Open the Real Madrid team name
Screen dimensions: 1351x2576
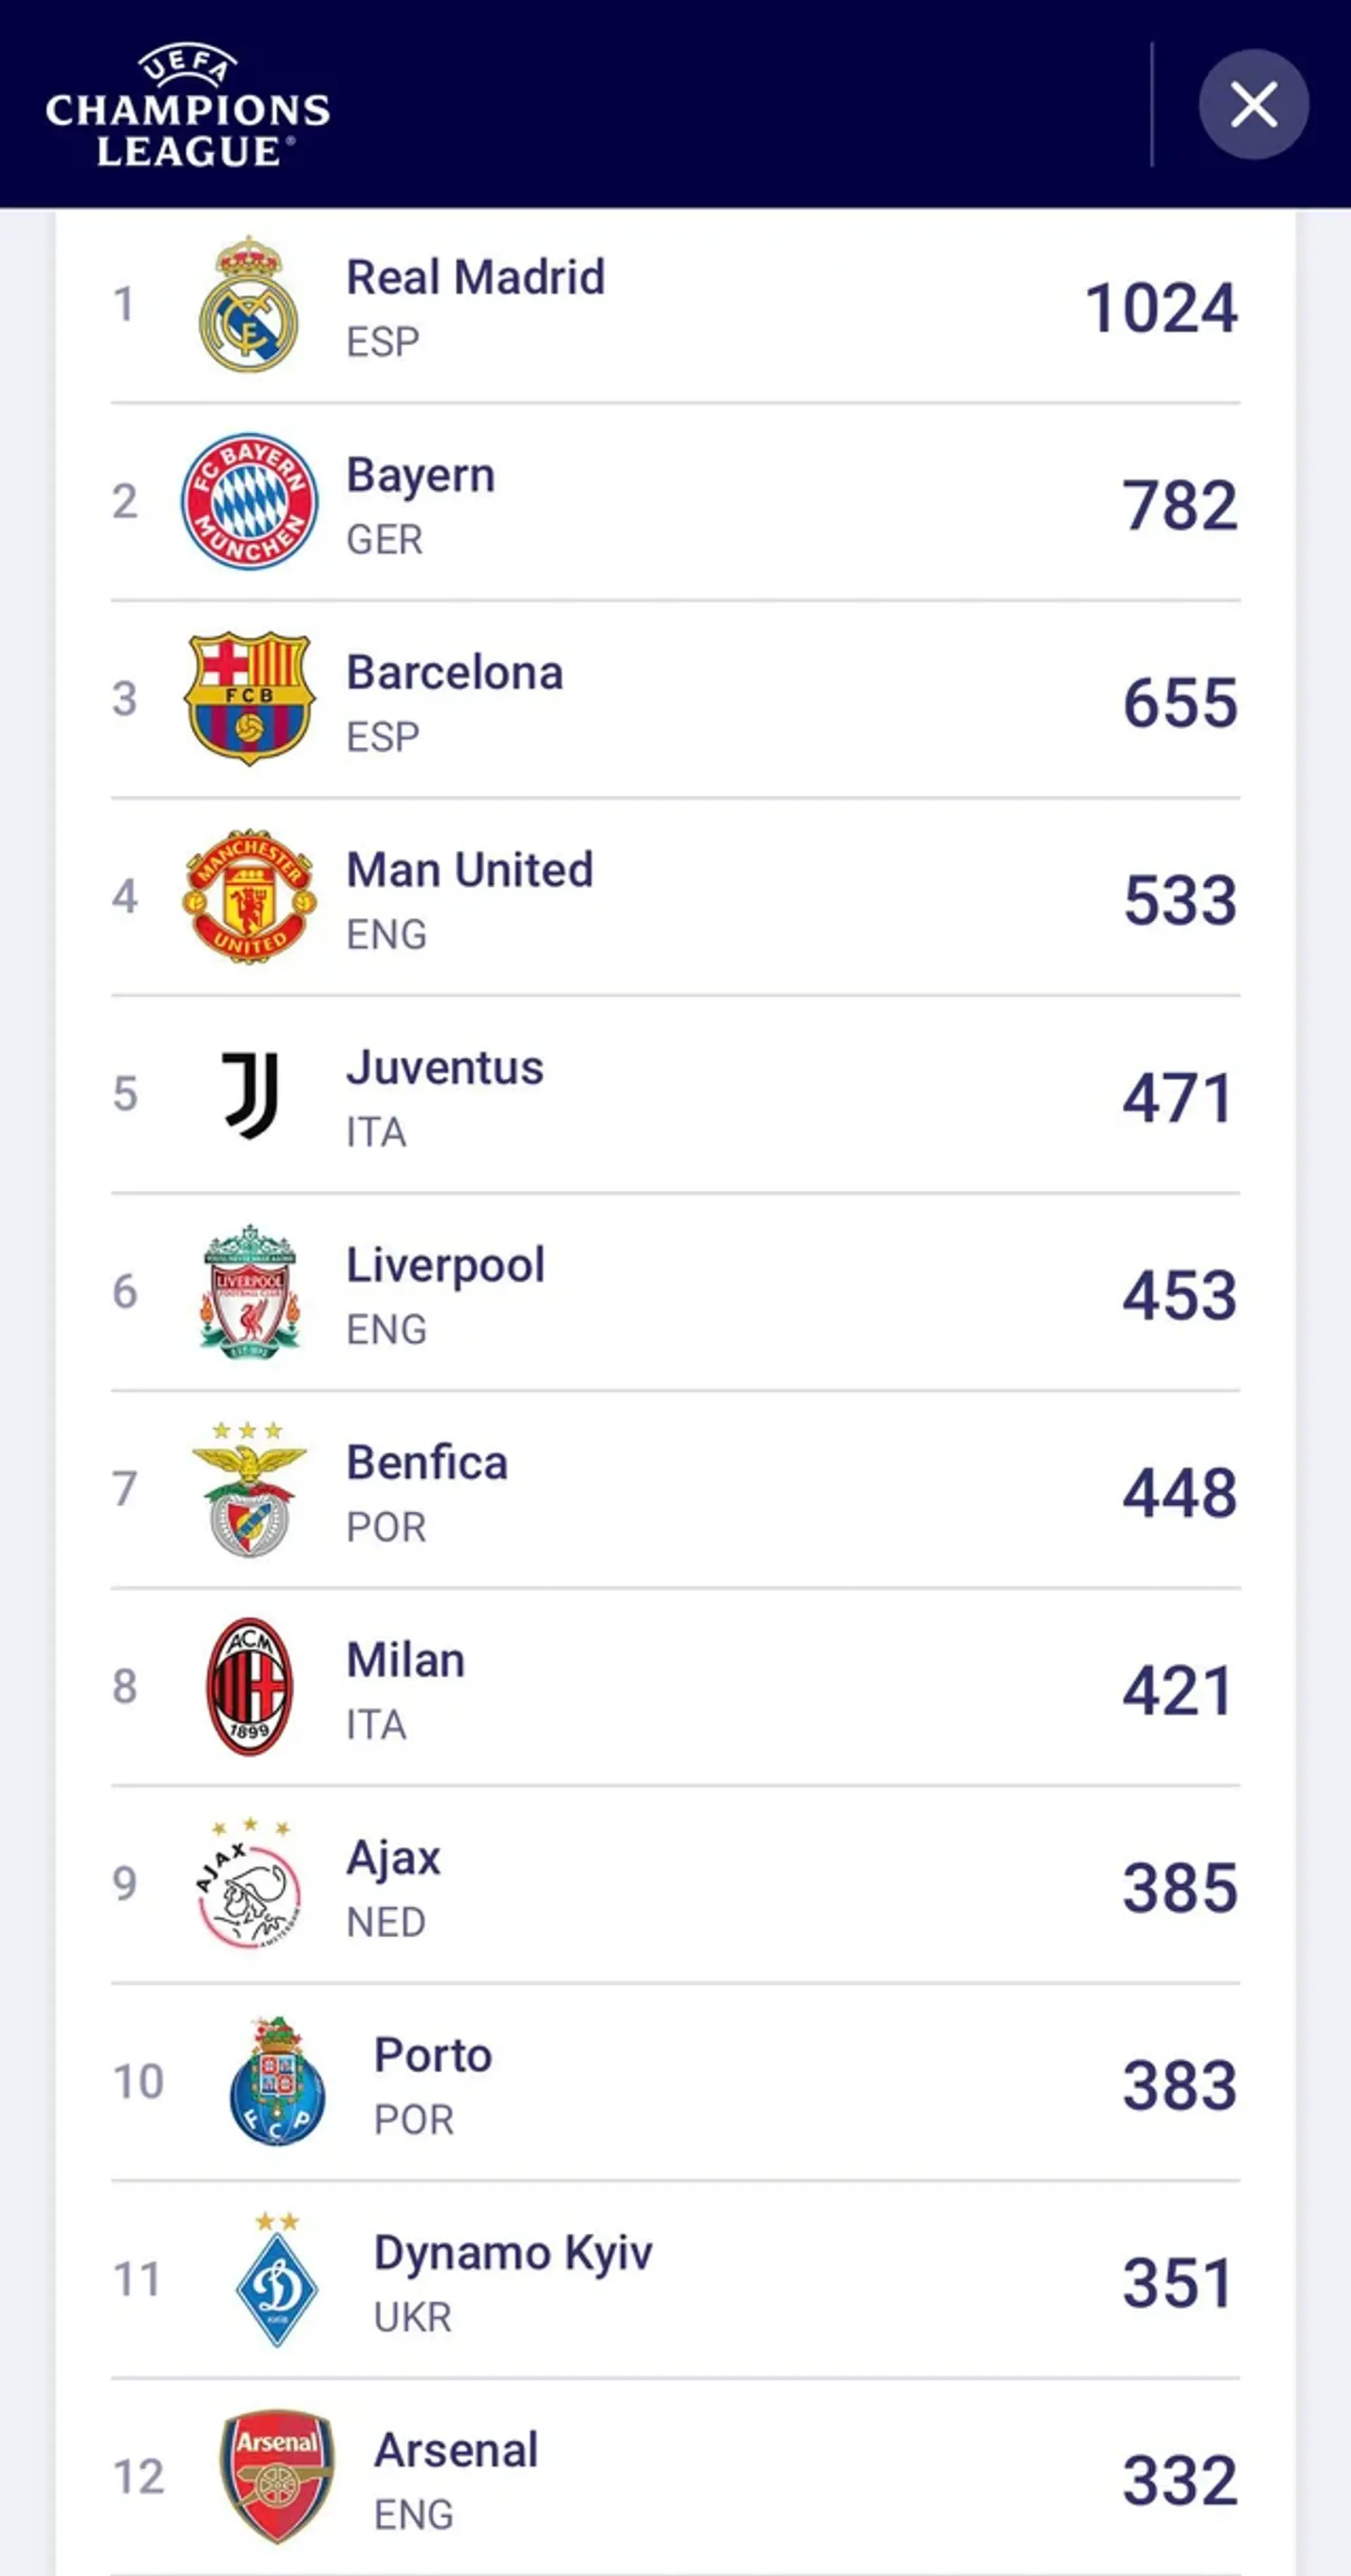[x=475, y=277]
